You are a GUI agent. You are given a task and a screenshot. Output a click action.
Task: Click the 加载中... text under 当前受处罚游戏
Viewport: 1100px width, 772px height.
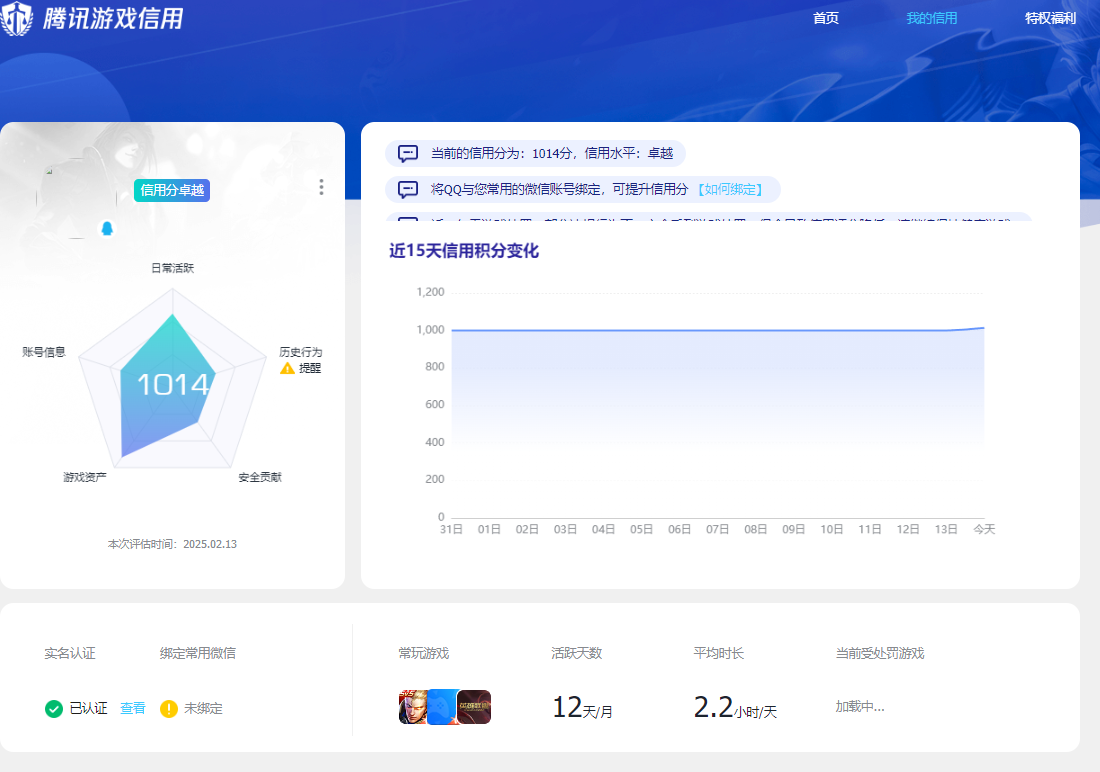coord(860,707)
